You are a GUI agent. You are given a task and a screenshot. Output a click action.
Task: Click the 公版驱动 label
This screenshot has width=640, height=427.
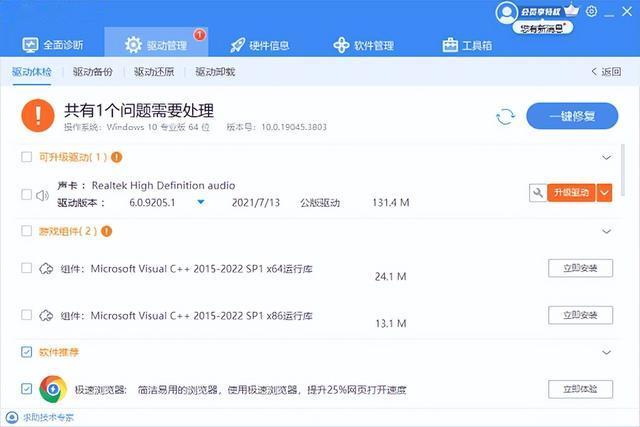click(x=320, y=203)
